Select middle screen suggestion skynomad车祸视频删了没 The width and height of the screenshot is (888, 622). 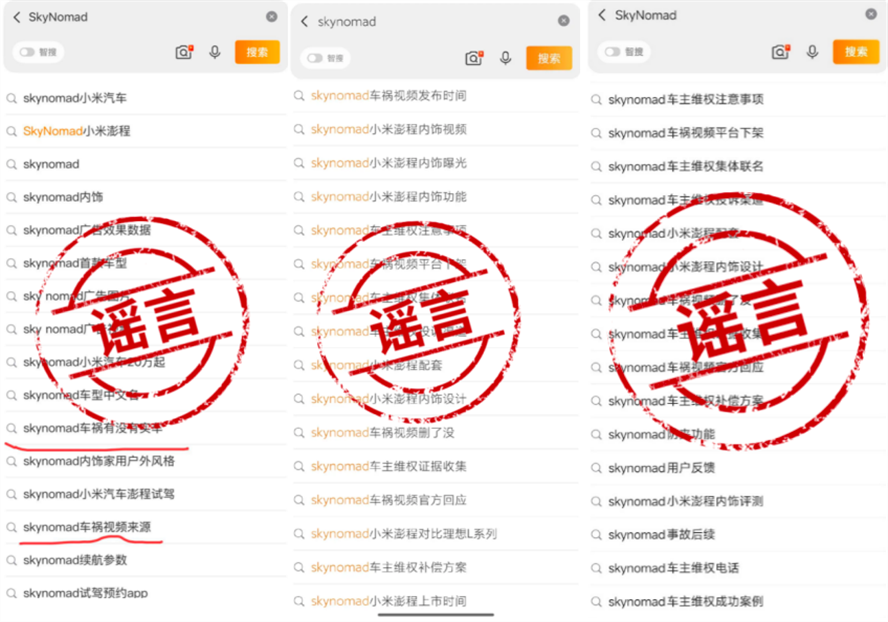coord(382,433)
